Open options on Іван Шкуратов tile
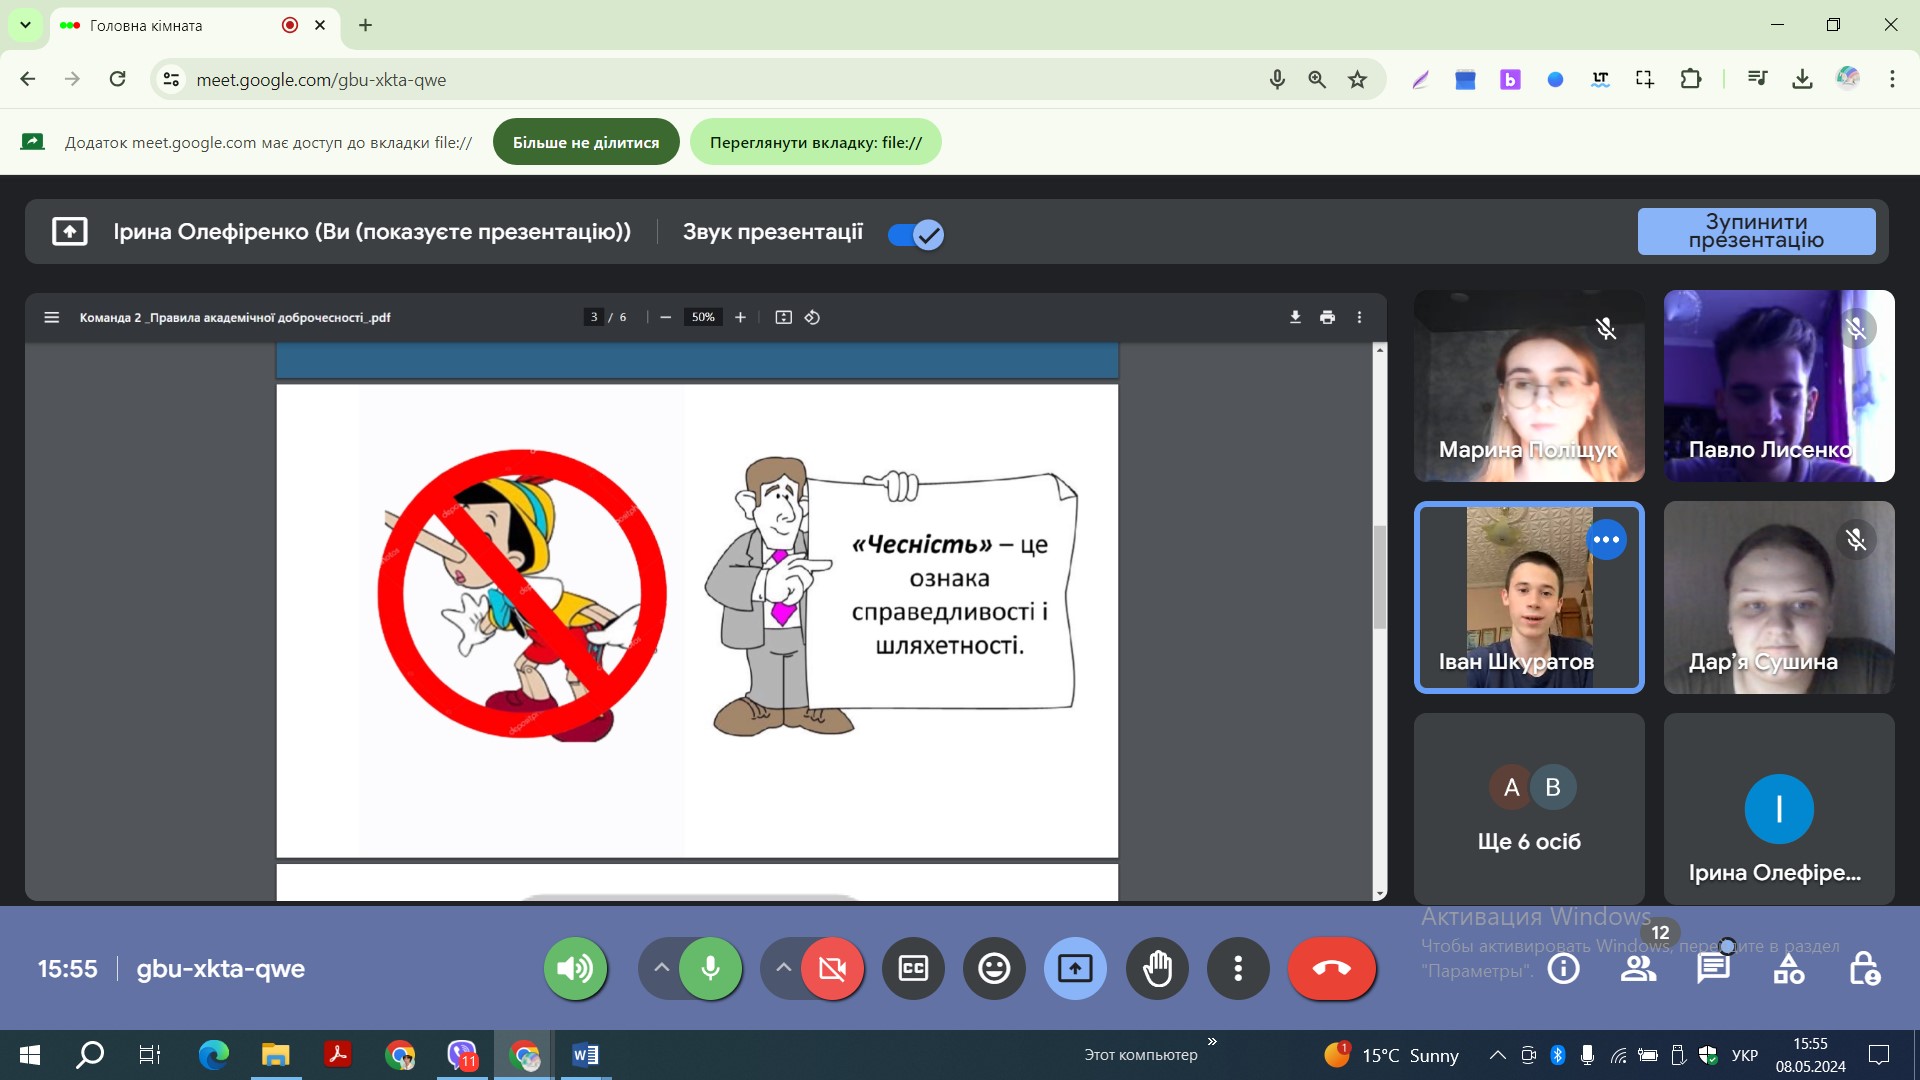Viewport: 1920px width, 1080px height. pyautogui.click(x=1606, y=540)
